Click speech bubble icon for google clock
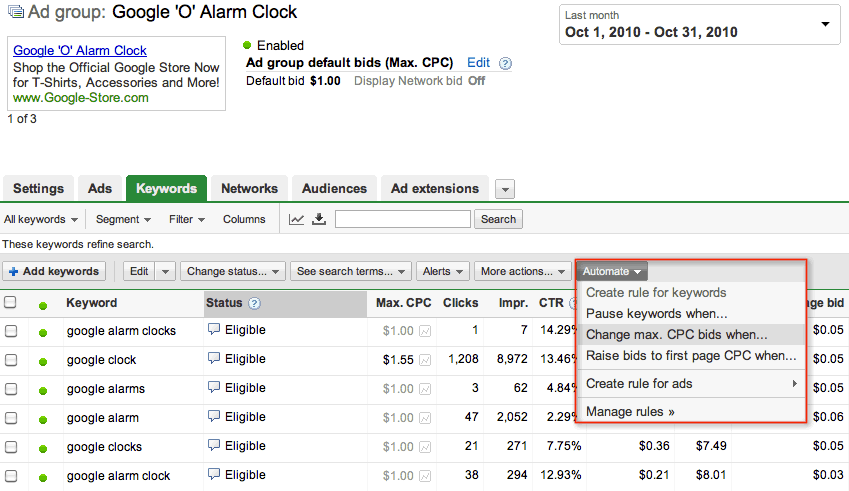The height and width of the screenshot is (491, 849). pyautogui.click(x=214, y=358)
